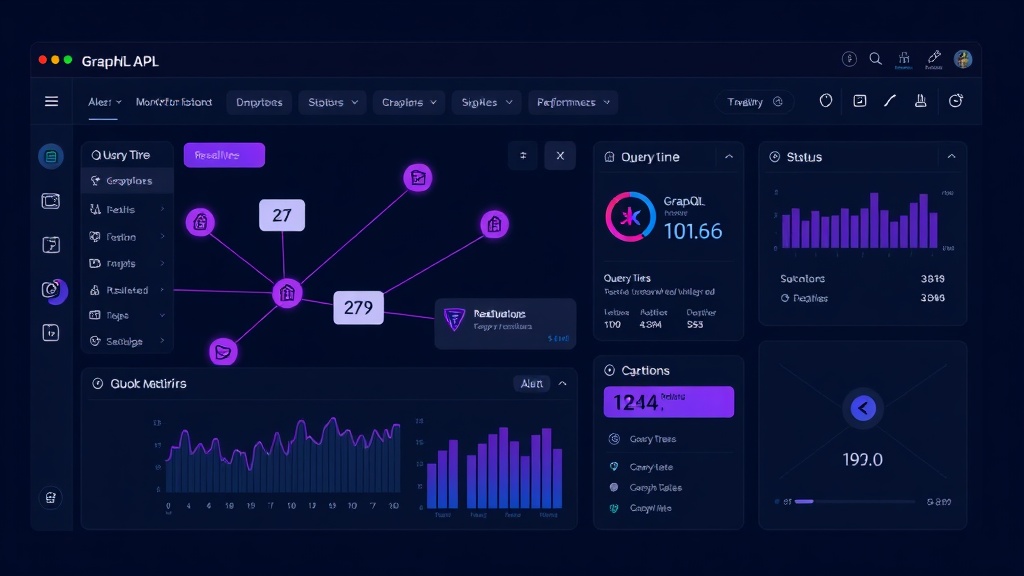
Task: Click the link in Resfuoions card
Action: [558, 338]
